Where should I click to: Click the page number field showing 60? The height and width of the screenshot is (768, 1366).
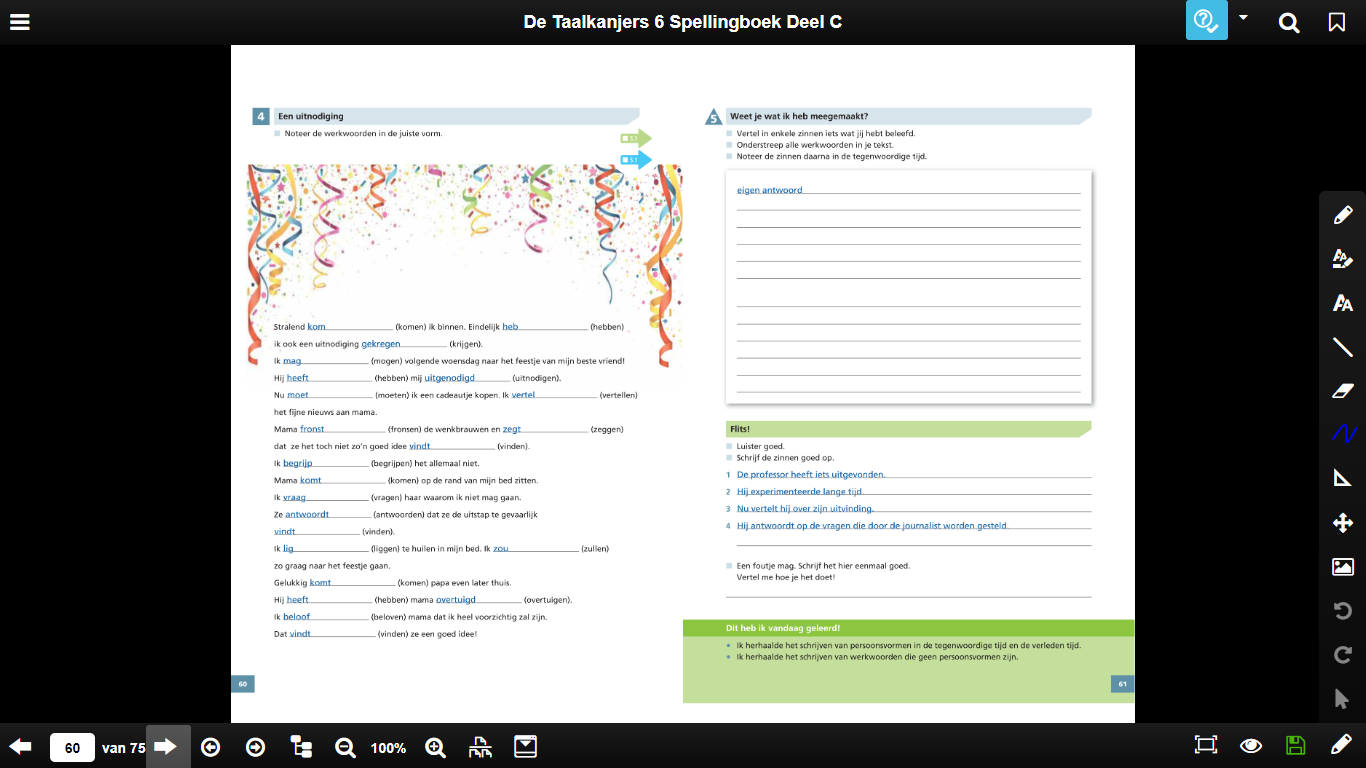pyautogui.click(x=72, y=747)
